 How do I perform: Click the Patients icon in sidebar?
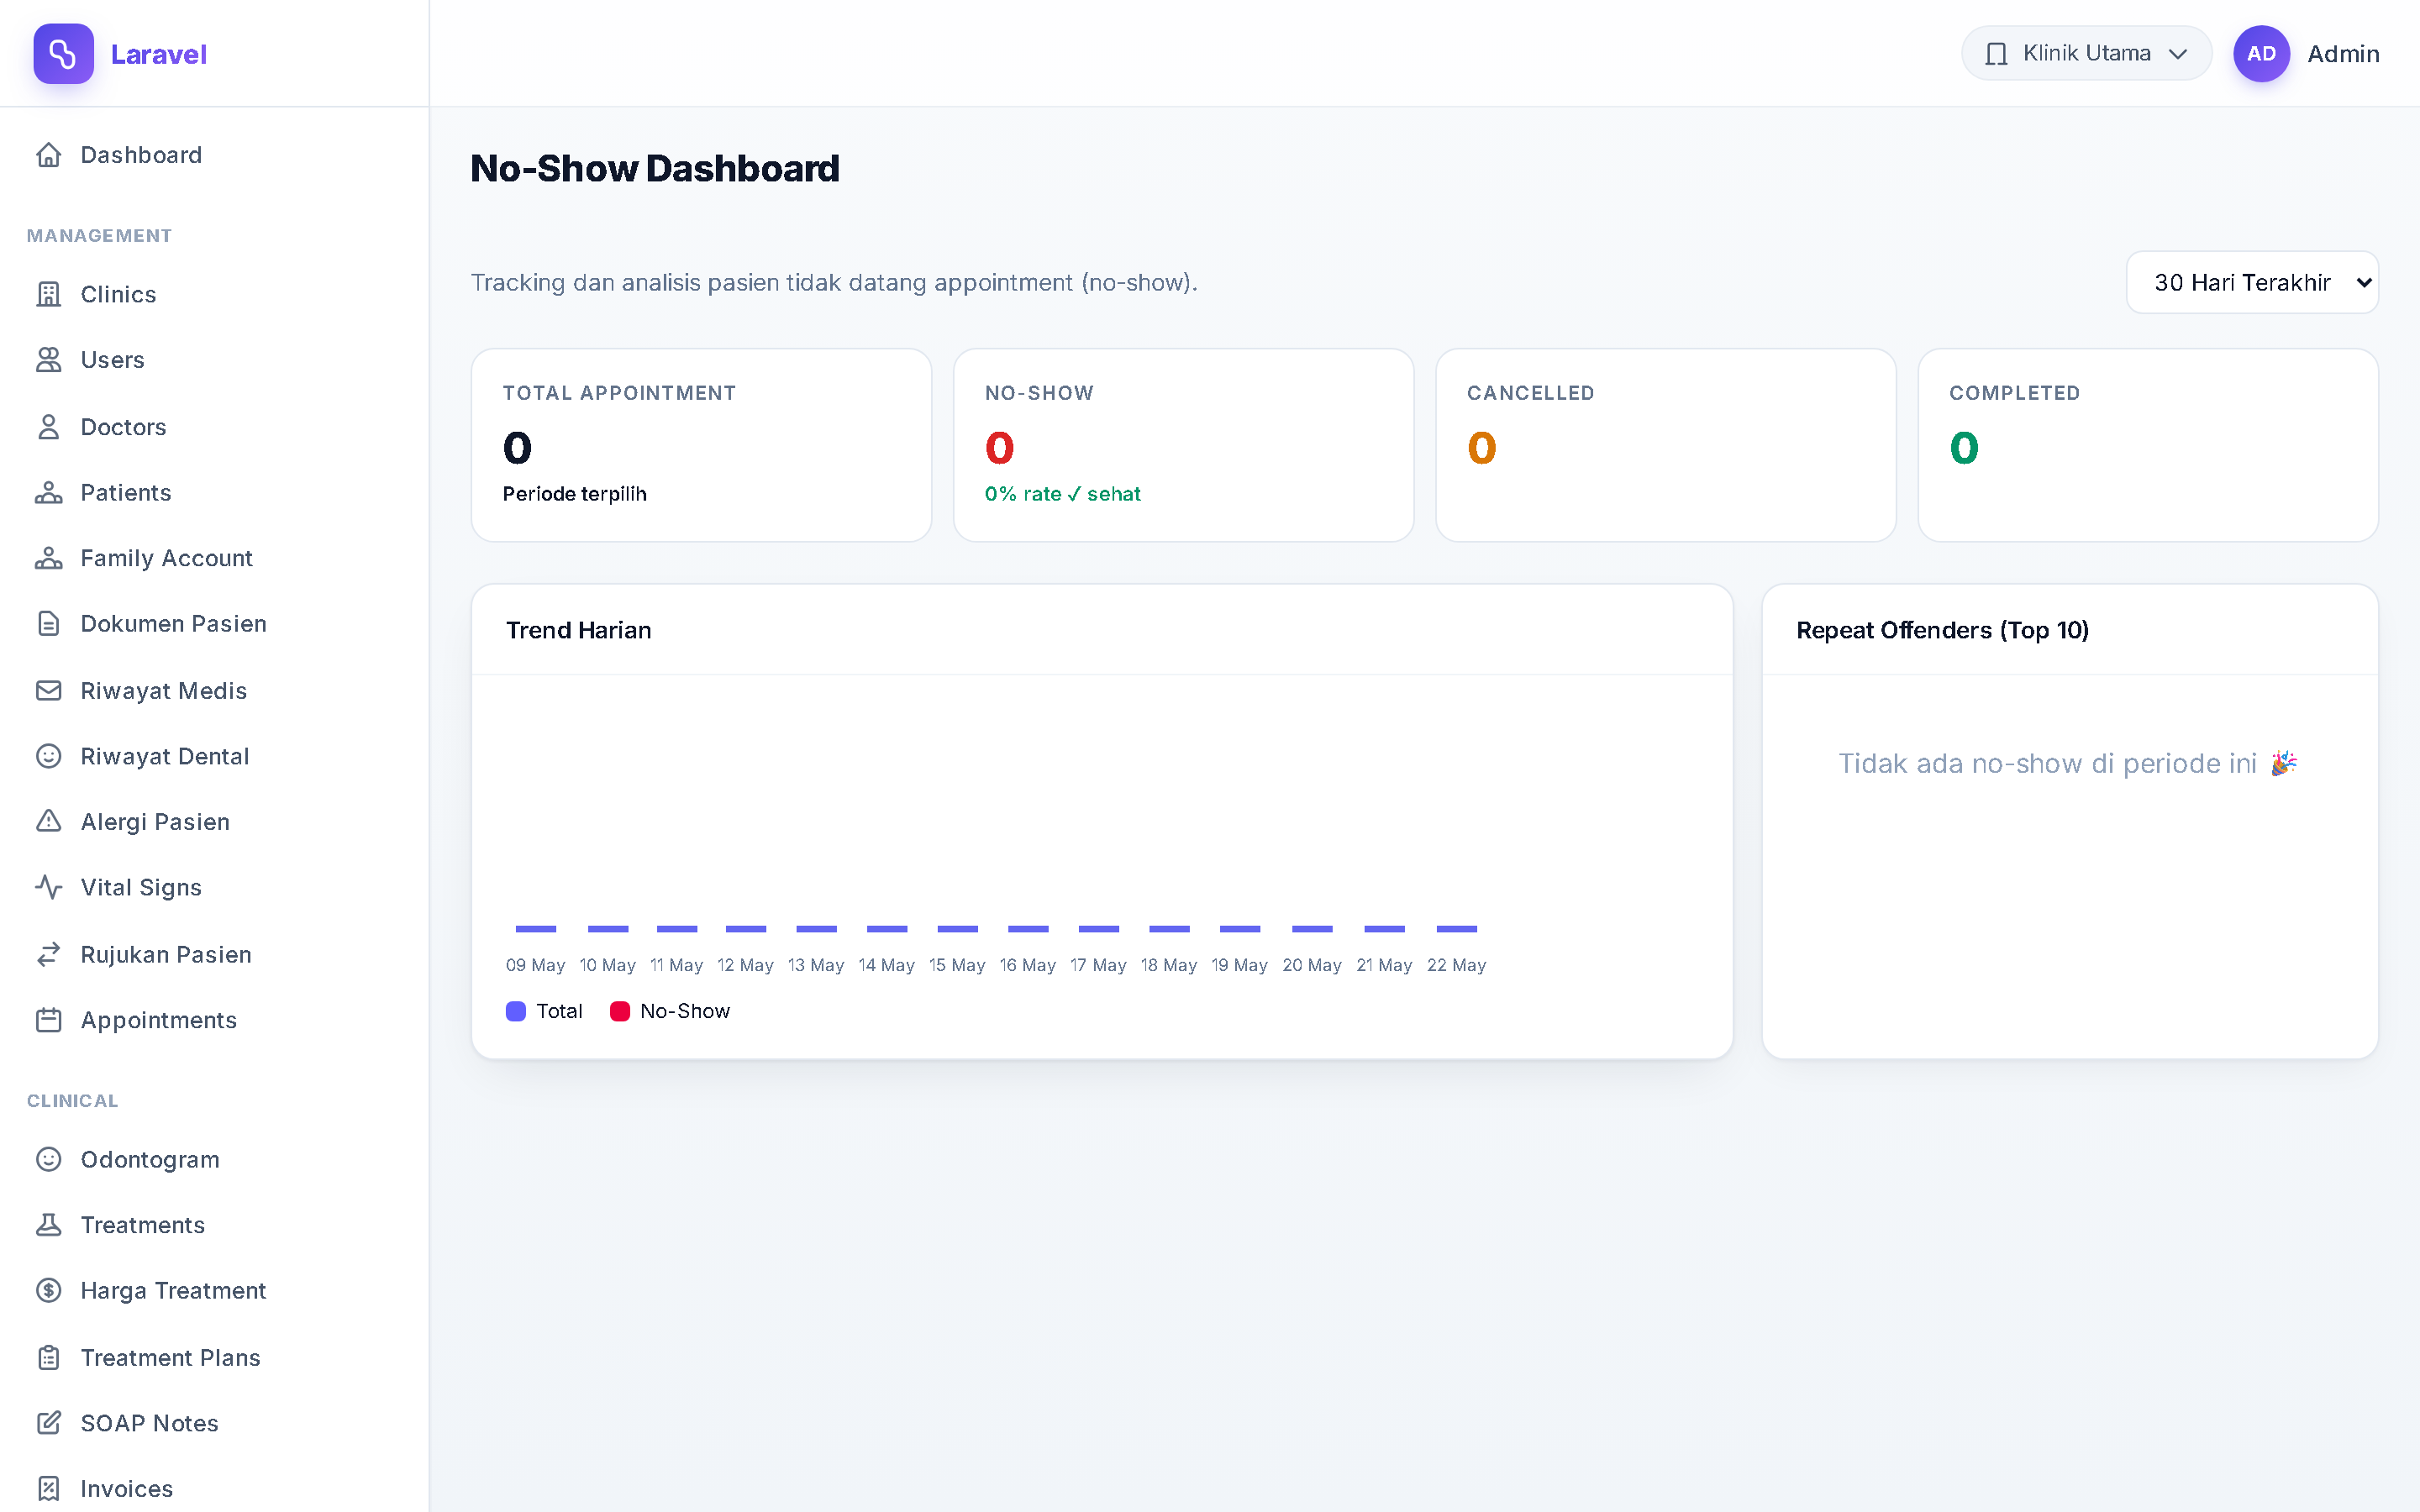point(49,493)
